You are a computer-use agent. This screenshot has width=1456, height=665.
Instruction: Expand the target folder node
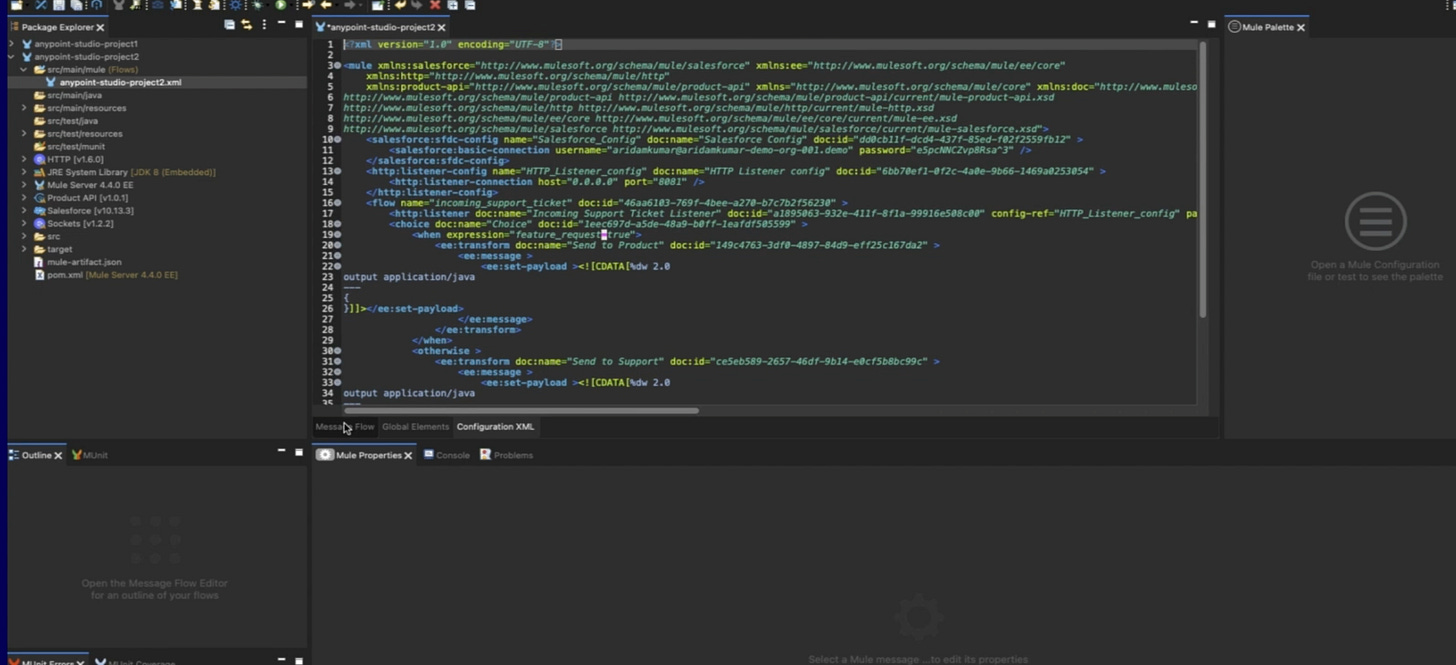click(x=24, y=249)
